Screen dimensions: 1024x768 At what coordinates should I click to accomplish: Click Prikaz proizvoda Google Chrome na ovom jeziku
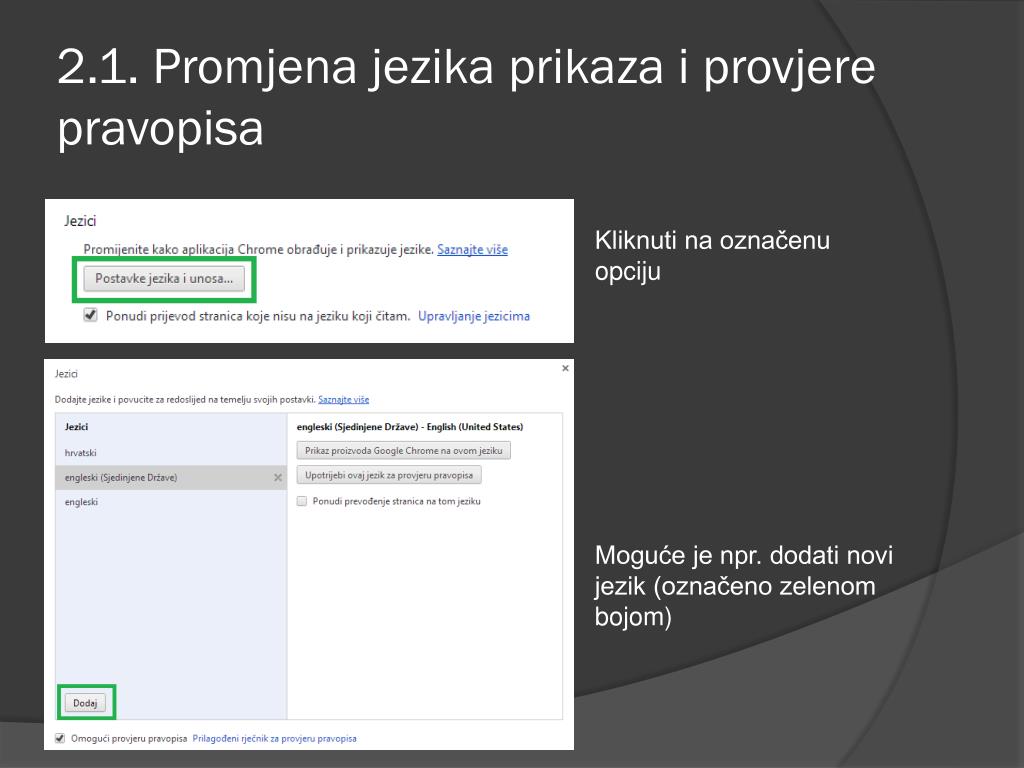[404, 451]
